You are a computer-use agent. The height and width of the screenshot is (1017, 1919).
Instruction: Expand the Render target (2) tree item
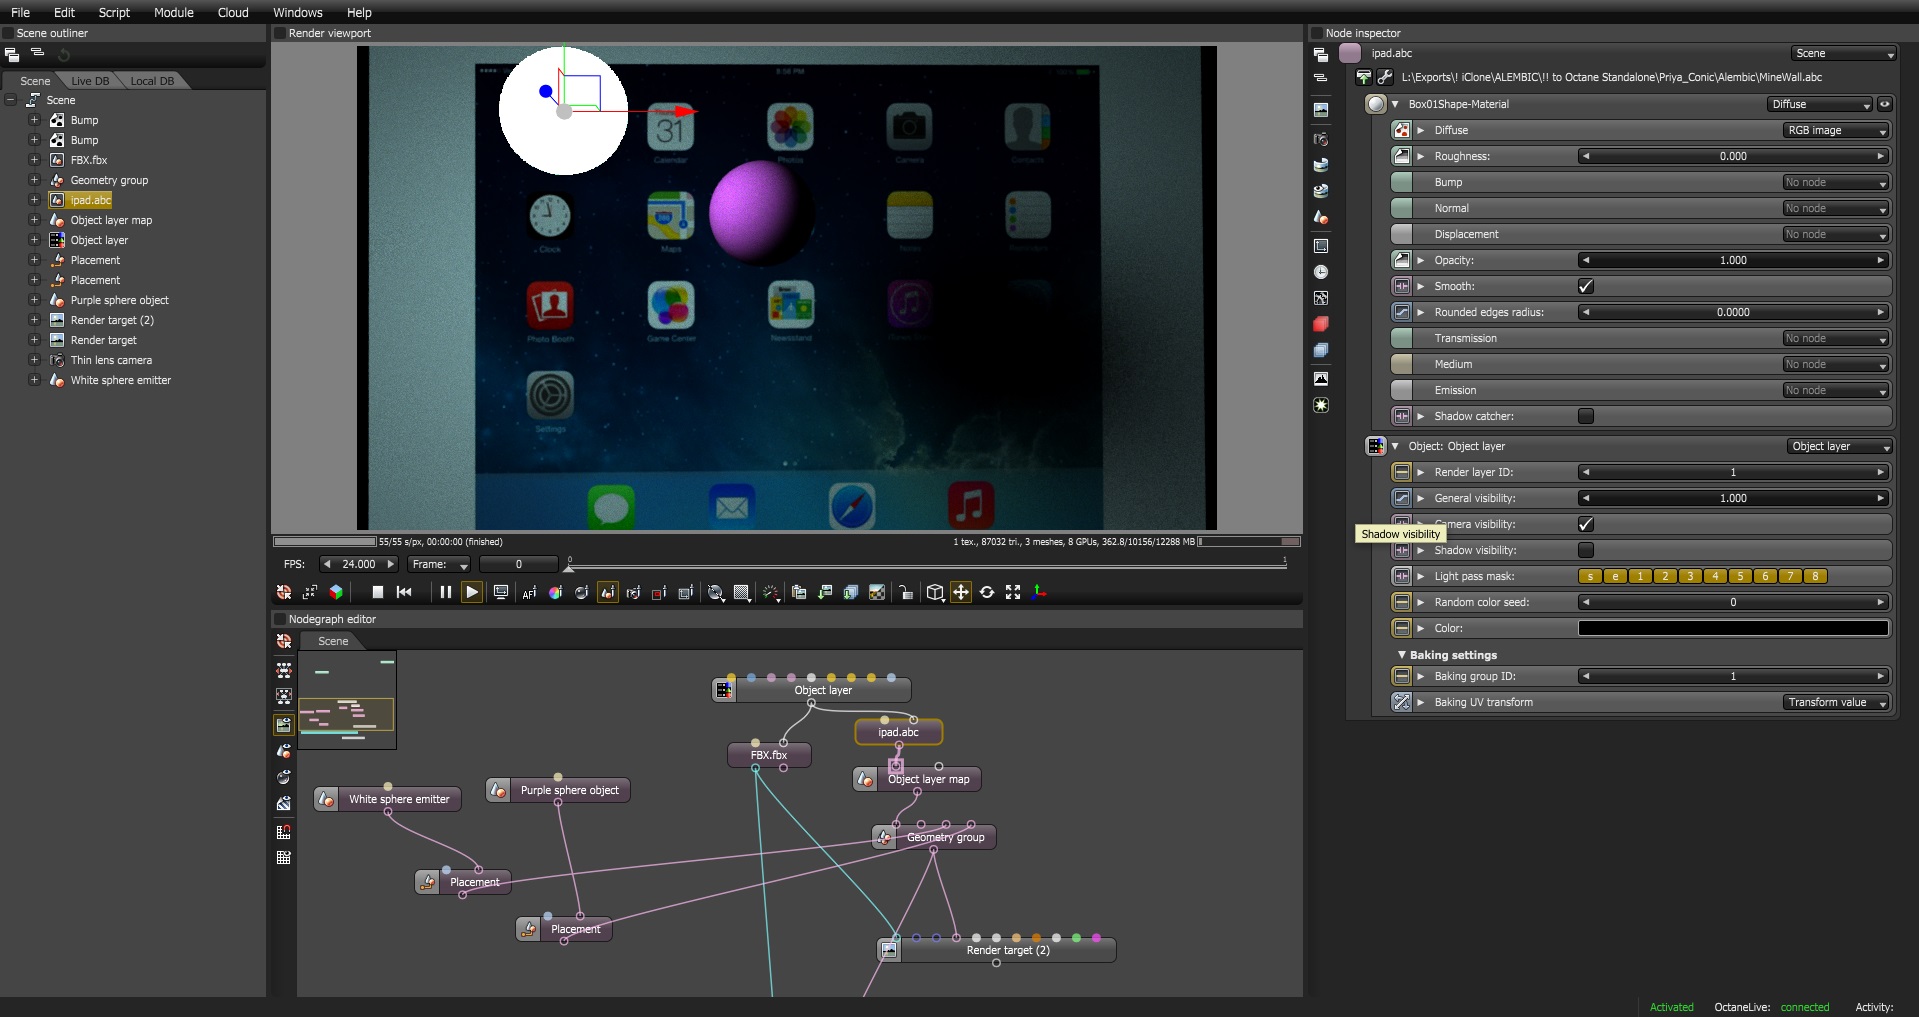34,320
